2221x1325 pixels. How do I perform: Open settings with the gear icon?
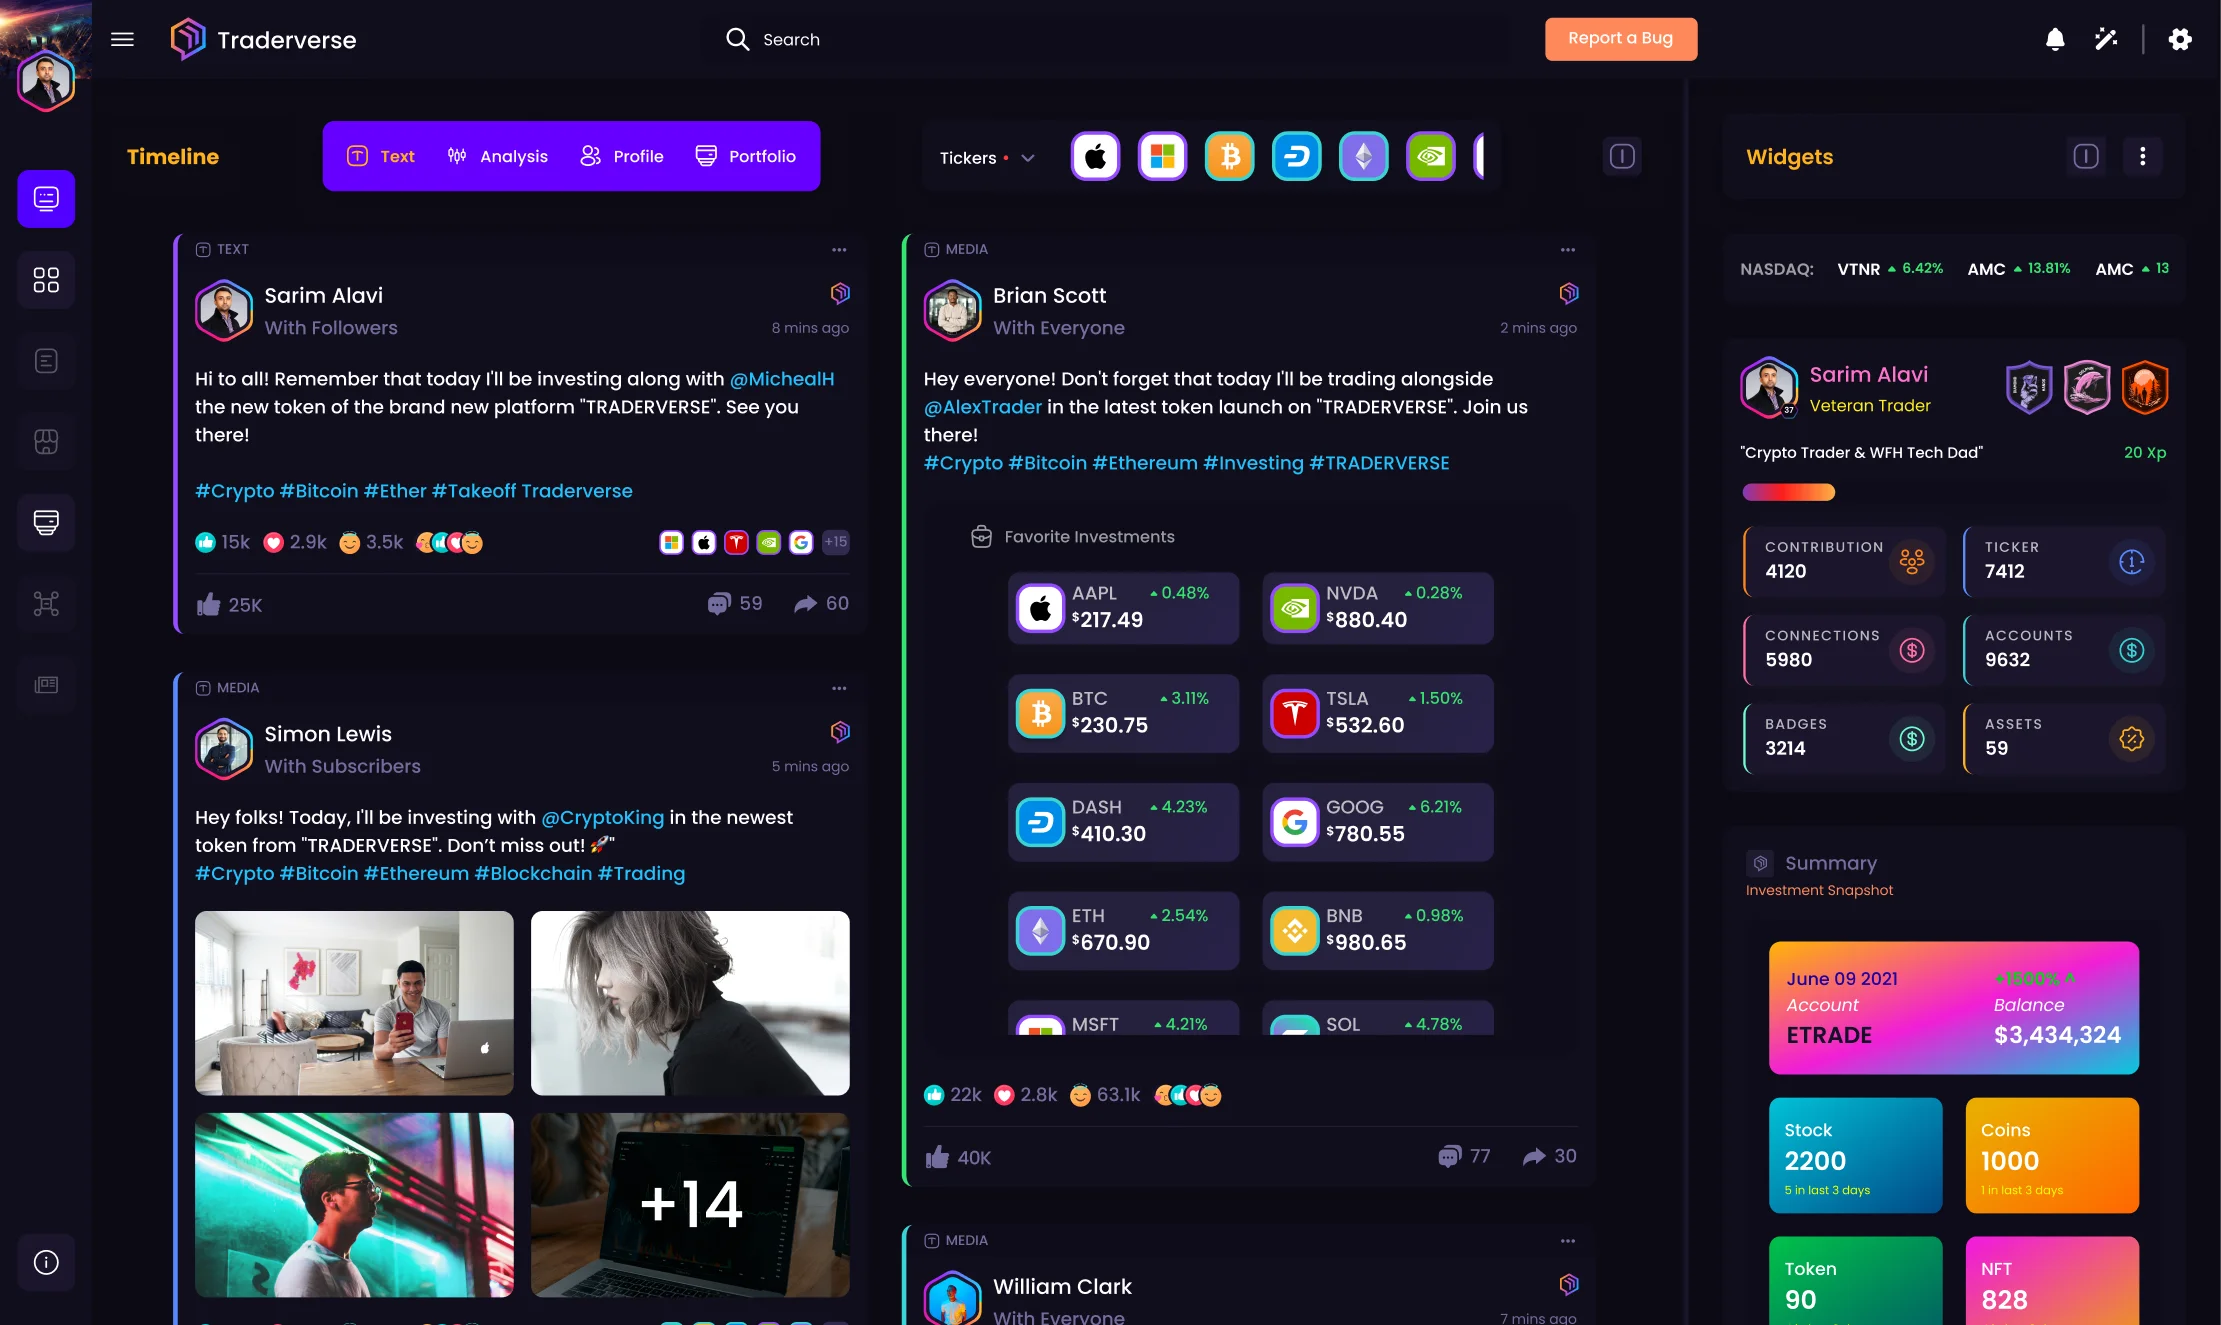(2180, 39)
